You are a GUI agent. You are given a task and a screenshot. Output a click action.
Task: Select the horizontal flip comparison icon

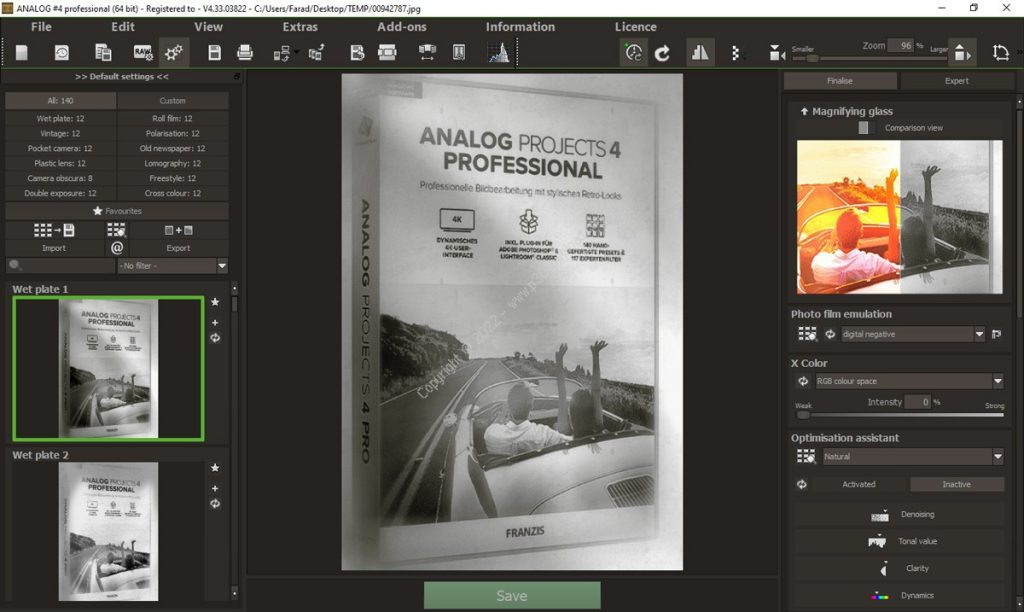(700, 51)
